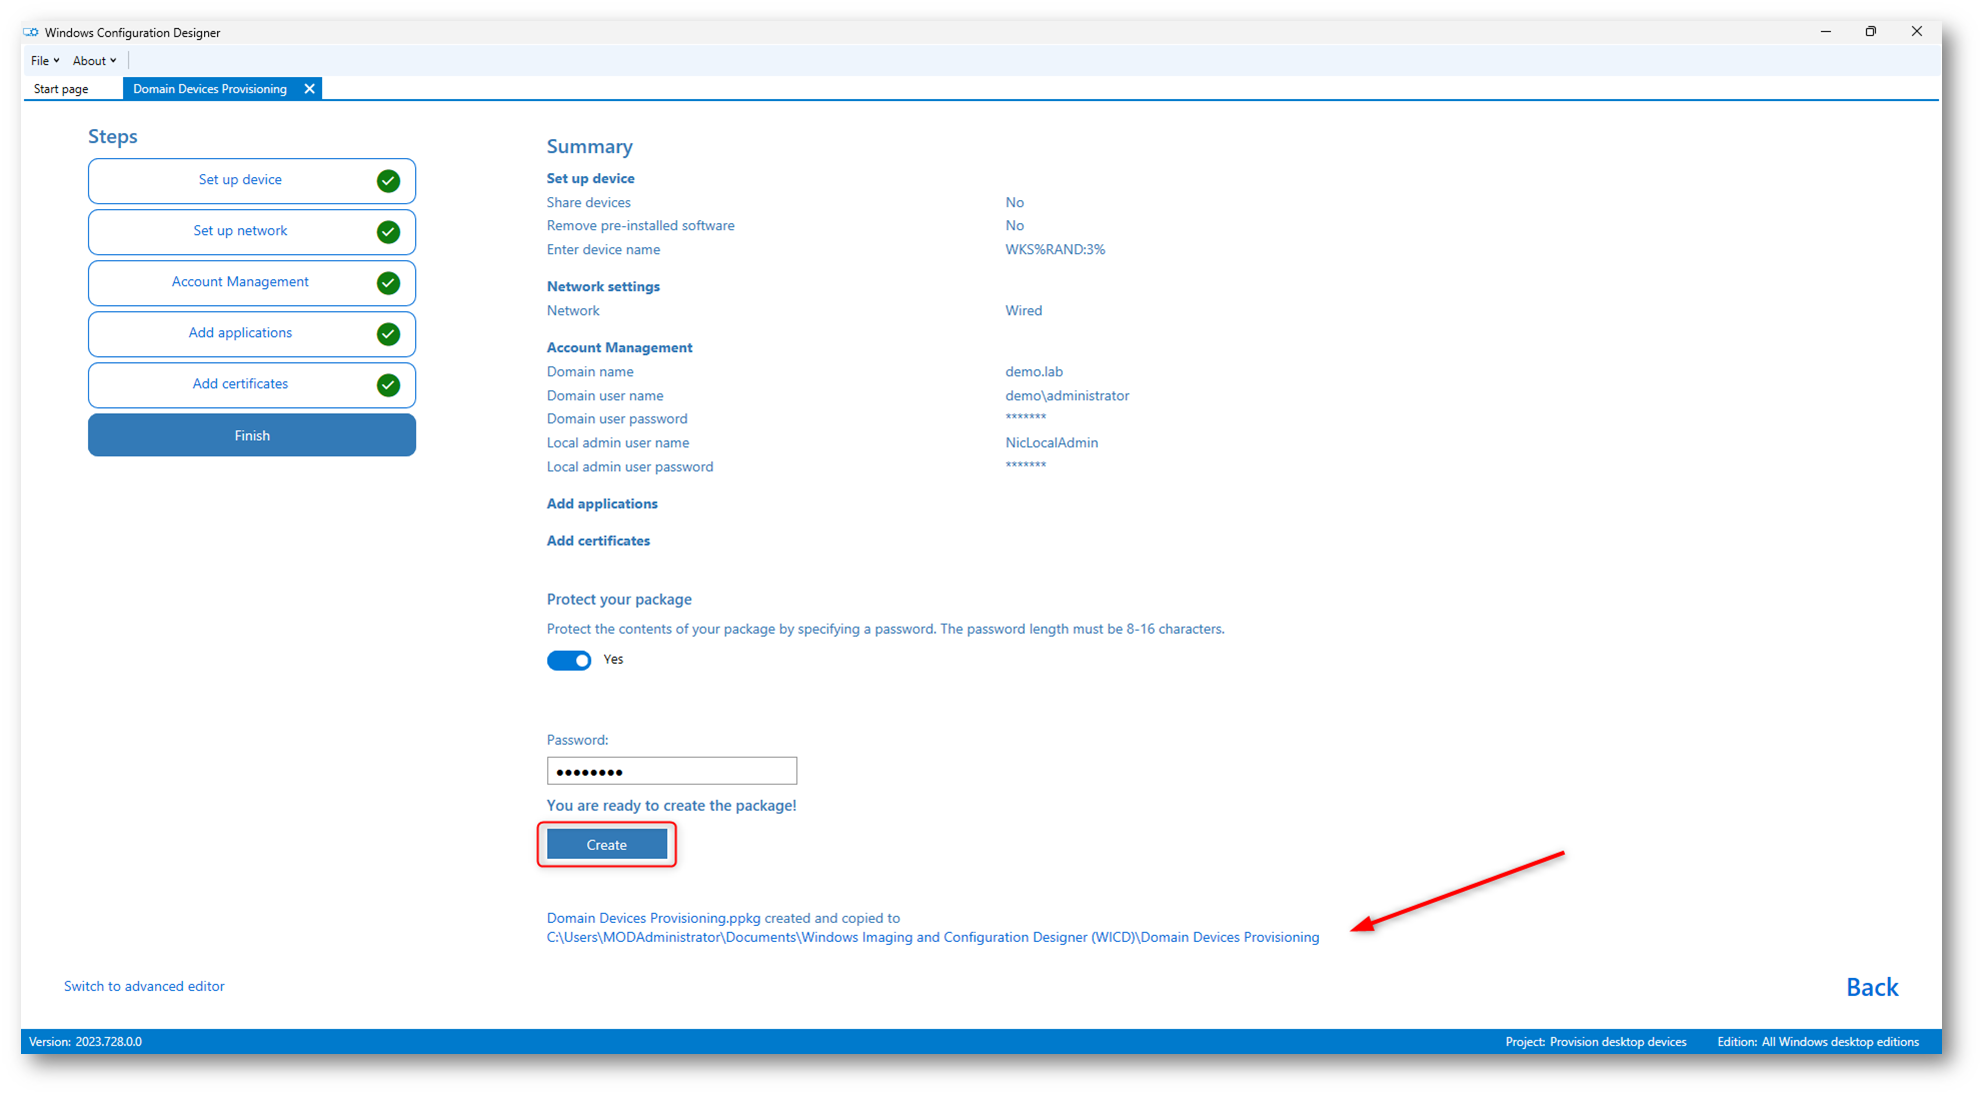Switch to advanced editor
Image resolution: width=1984 pixels, height=1096 pixels.
click(x=144, y=986)
